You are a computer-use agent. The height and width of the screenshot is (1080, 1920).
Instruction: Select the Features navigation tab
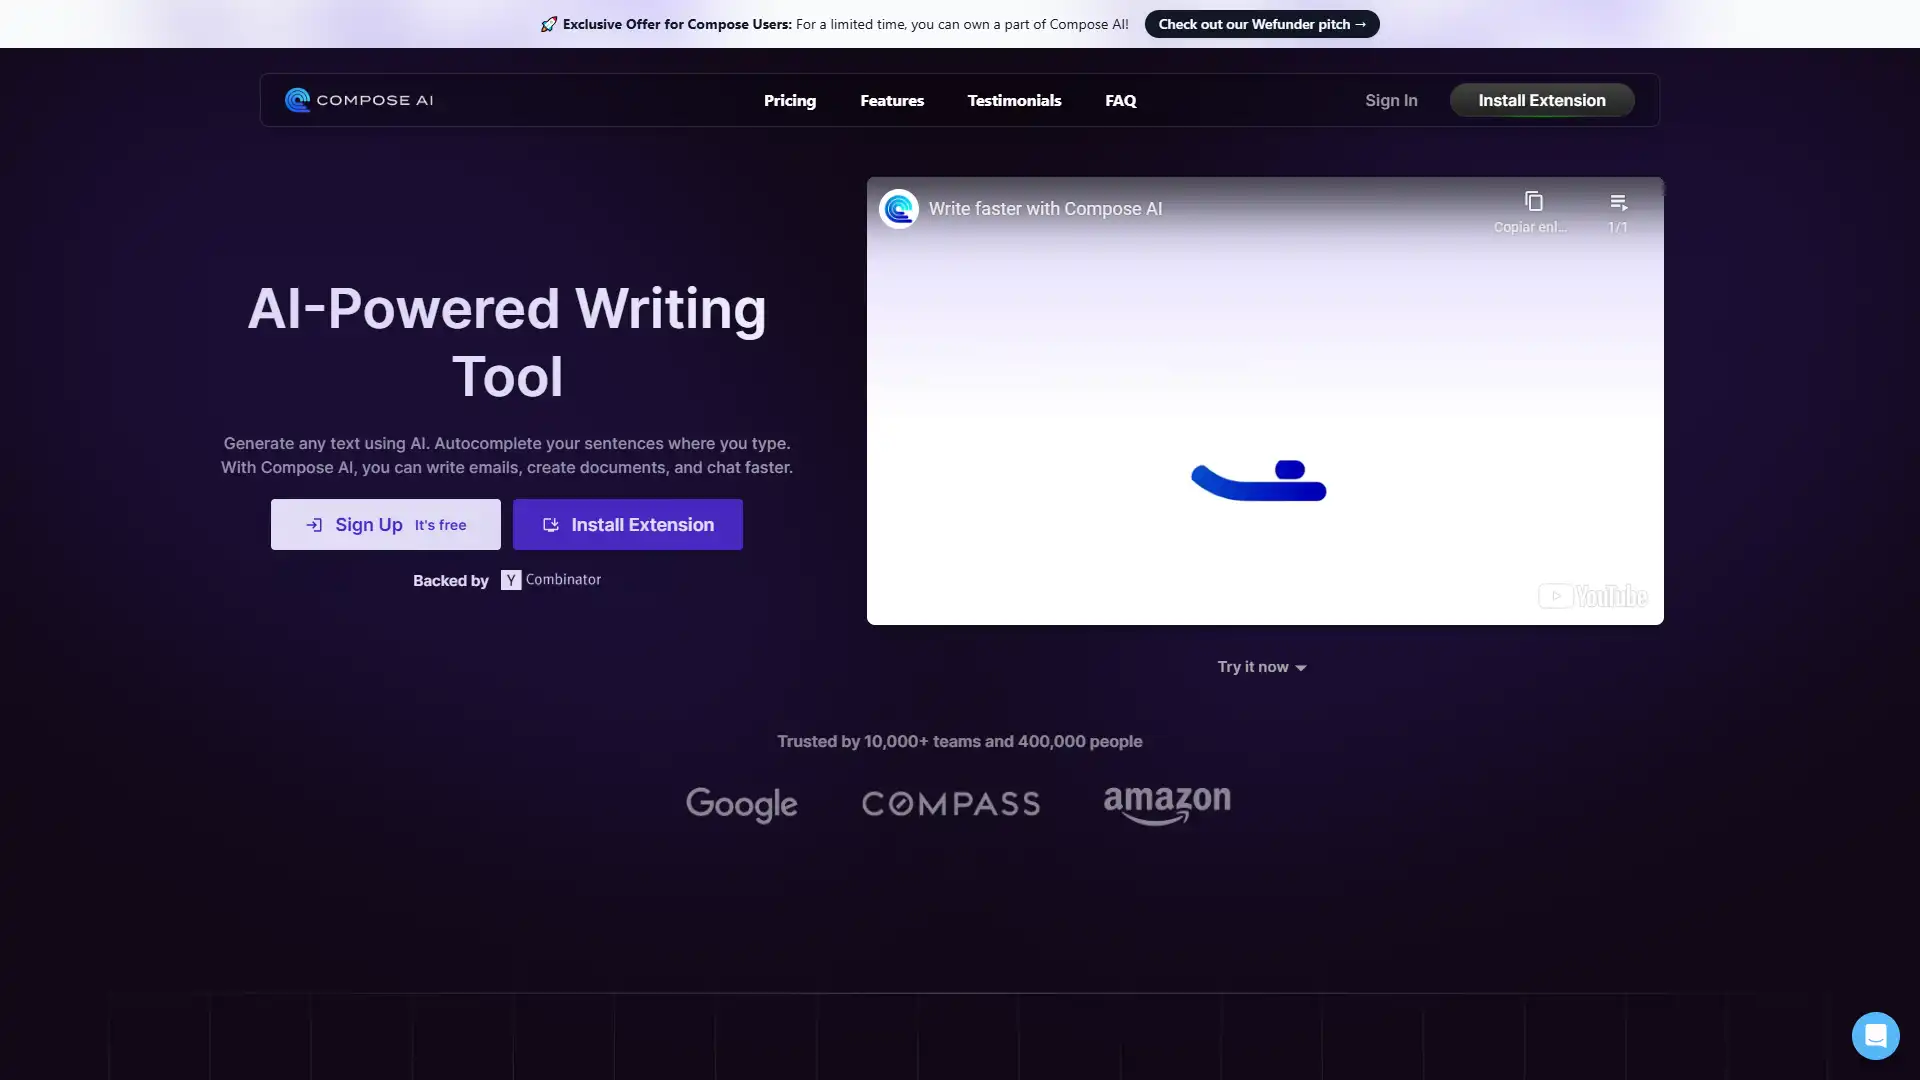[x=891, y=100]
